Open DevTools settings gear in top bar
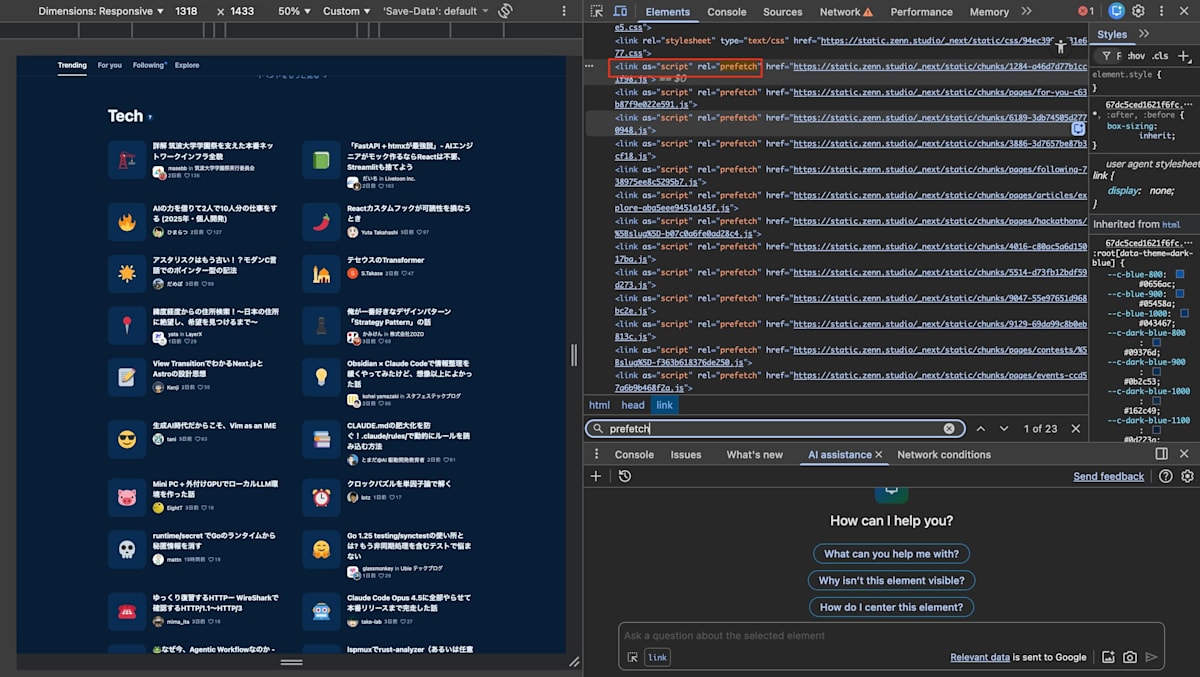The height and width of the screenshot is (677, 1200). pyautogui.click(x=1138, y=11)
